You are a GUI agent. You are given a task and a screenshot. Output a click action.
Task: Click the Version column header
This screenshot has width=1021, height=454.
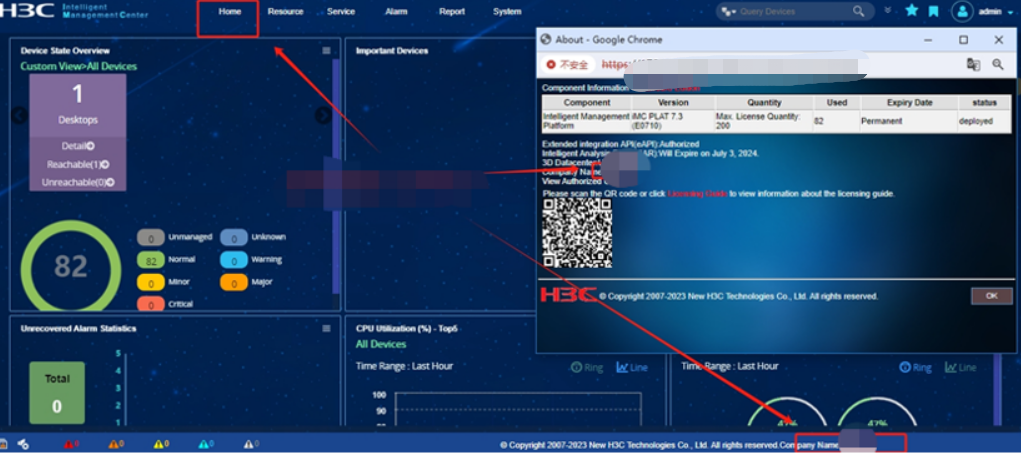click(673, 102)
